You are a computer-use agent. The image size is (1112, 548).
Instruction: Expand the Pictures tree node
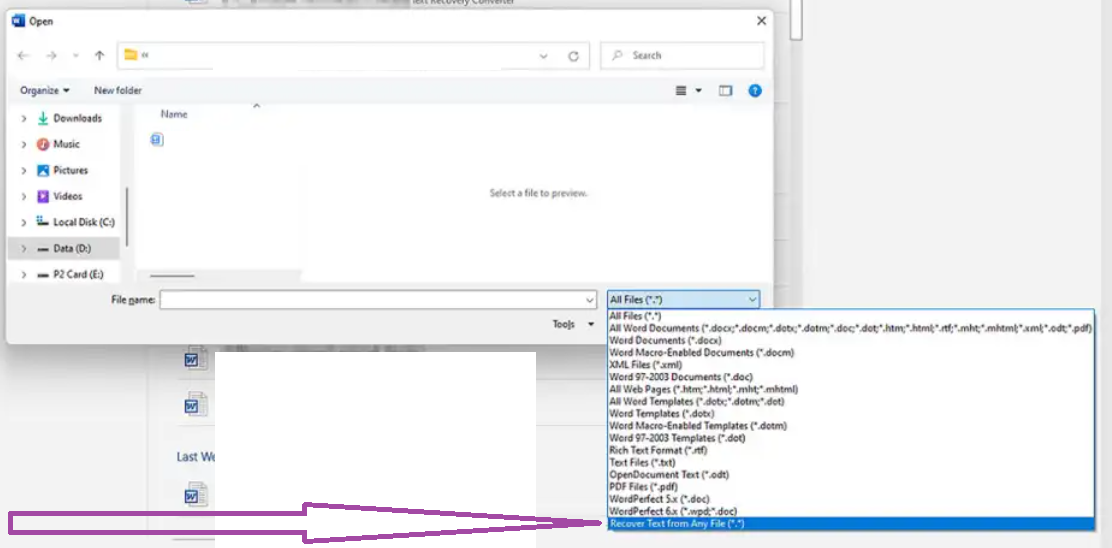(24, 170)
